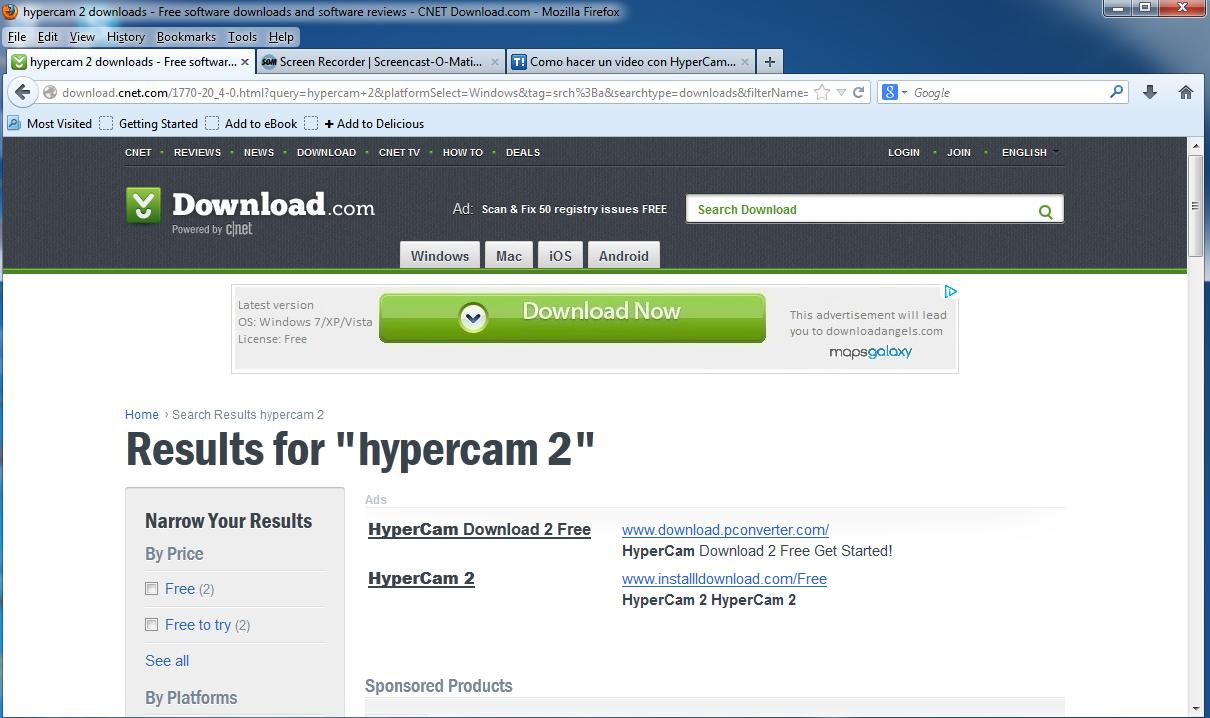Open the Bookmarks menu
The width and height of the screenshot is (1210, 718).
click(186, 36)
